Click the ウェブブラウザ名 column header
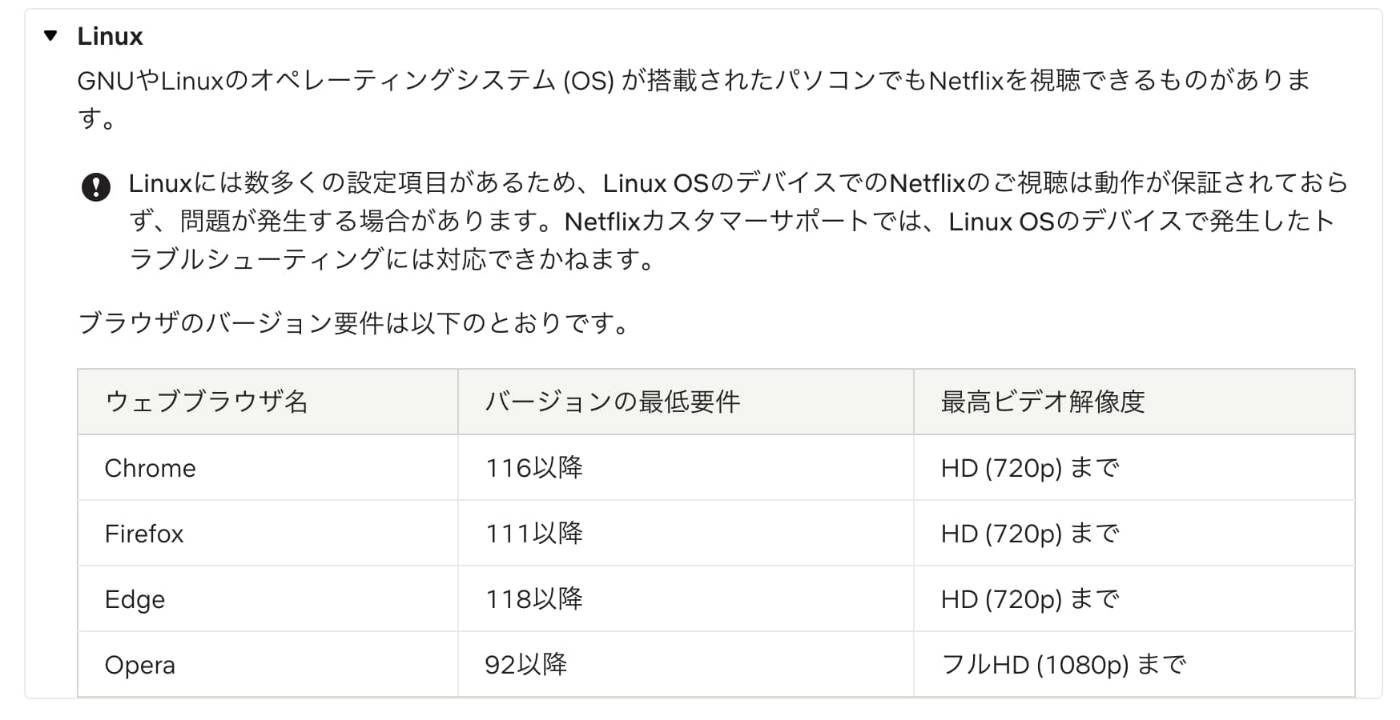 pos(206,402)
